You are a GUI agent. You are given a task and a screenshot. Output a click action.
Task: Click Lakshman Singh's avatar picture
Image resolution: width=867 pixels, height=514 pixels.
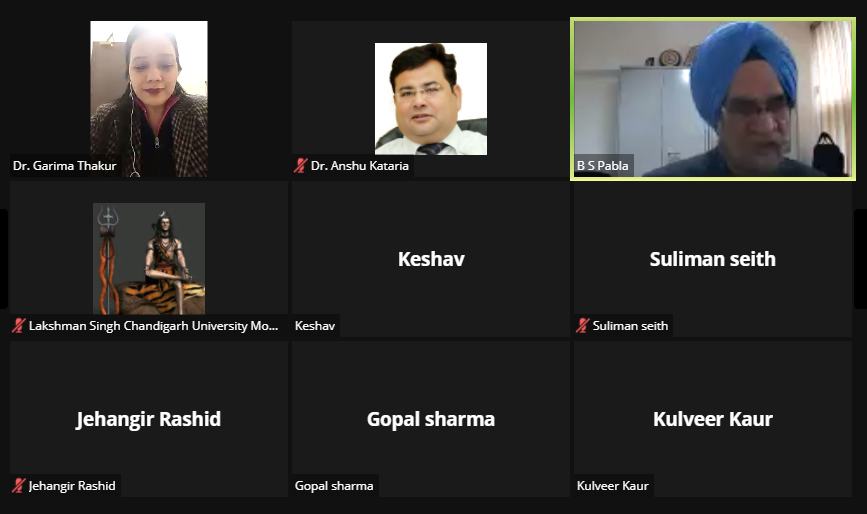pos(149,259)
